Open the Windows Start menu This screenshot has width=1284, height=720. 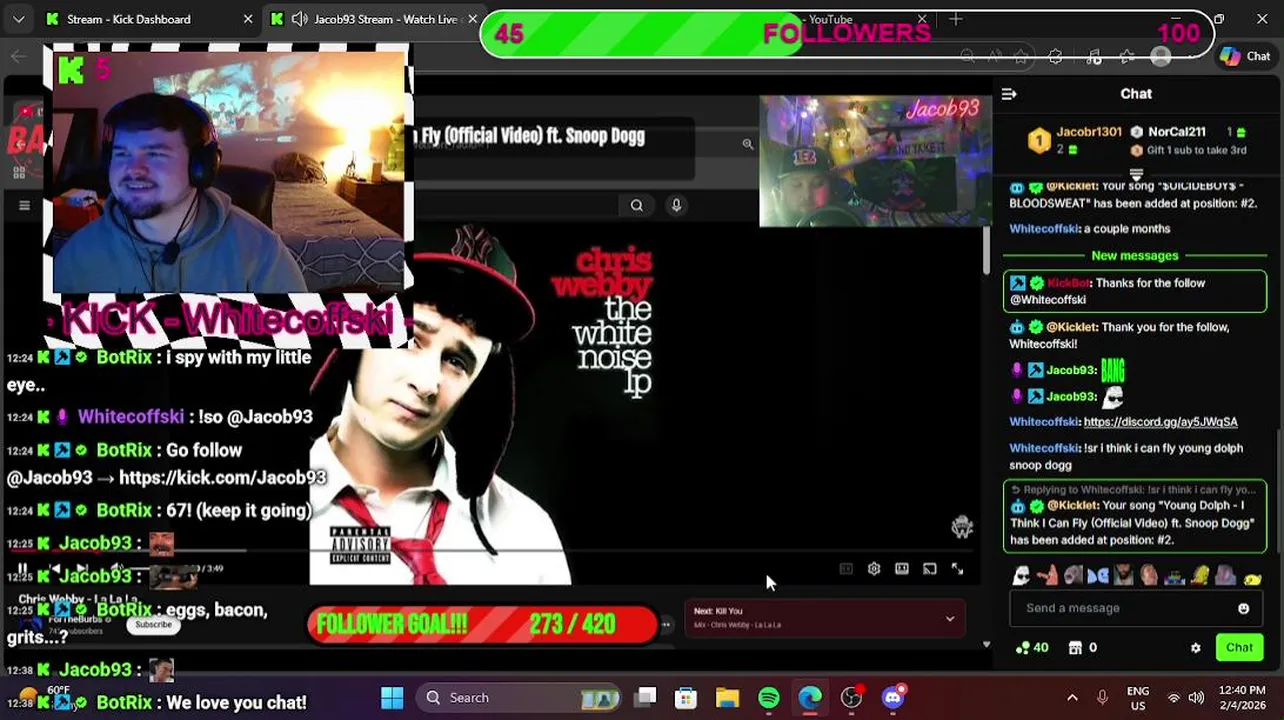392,698
